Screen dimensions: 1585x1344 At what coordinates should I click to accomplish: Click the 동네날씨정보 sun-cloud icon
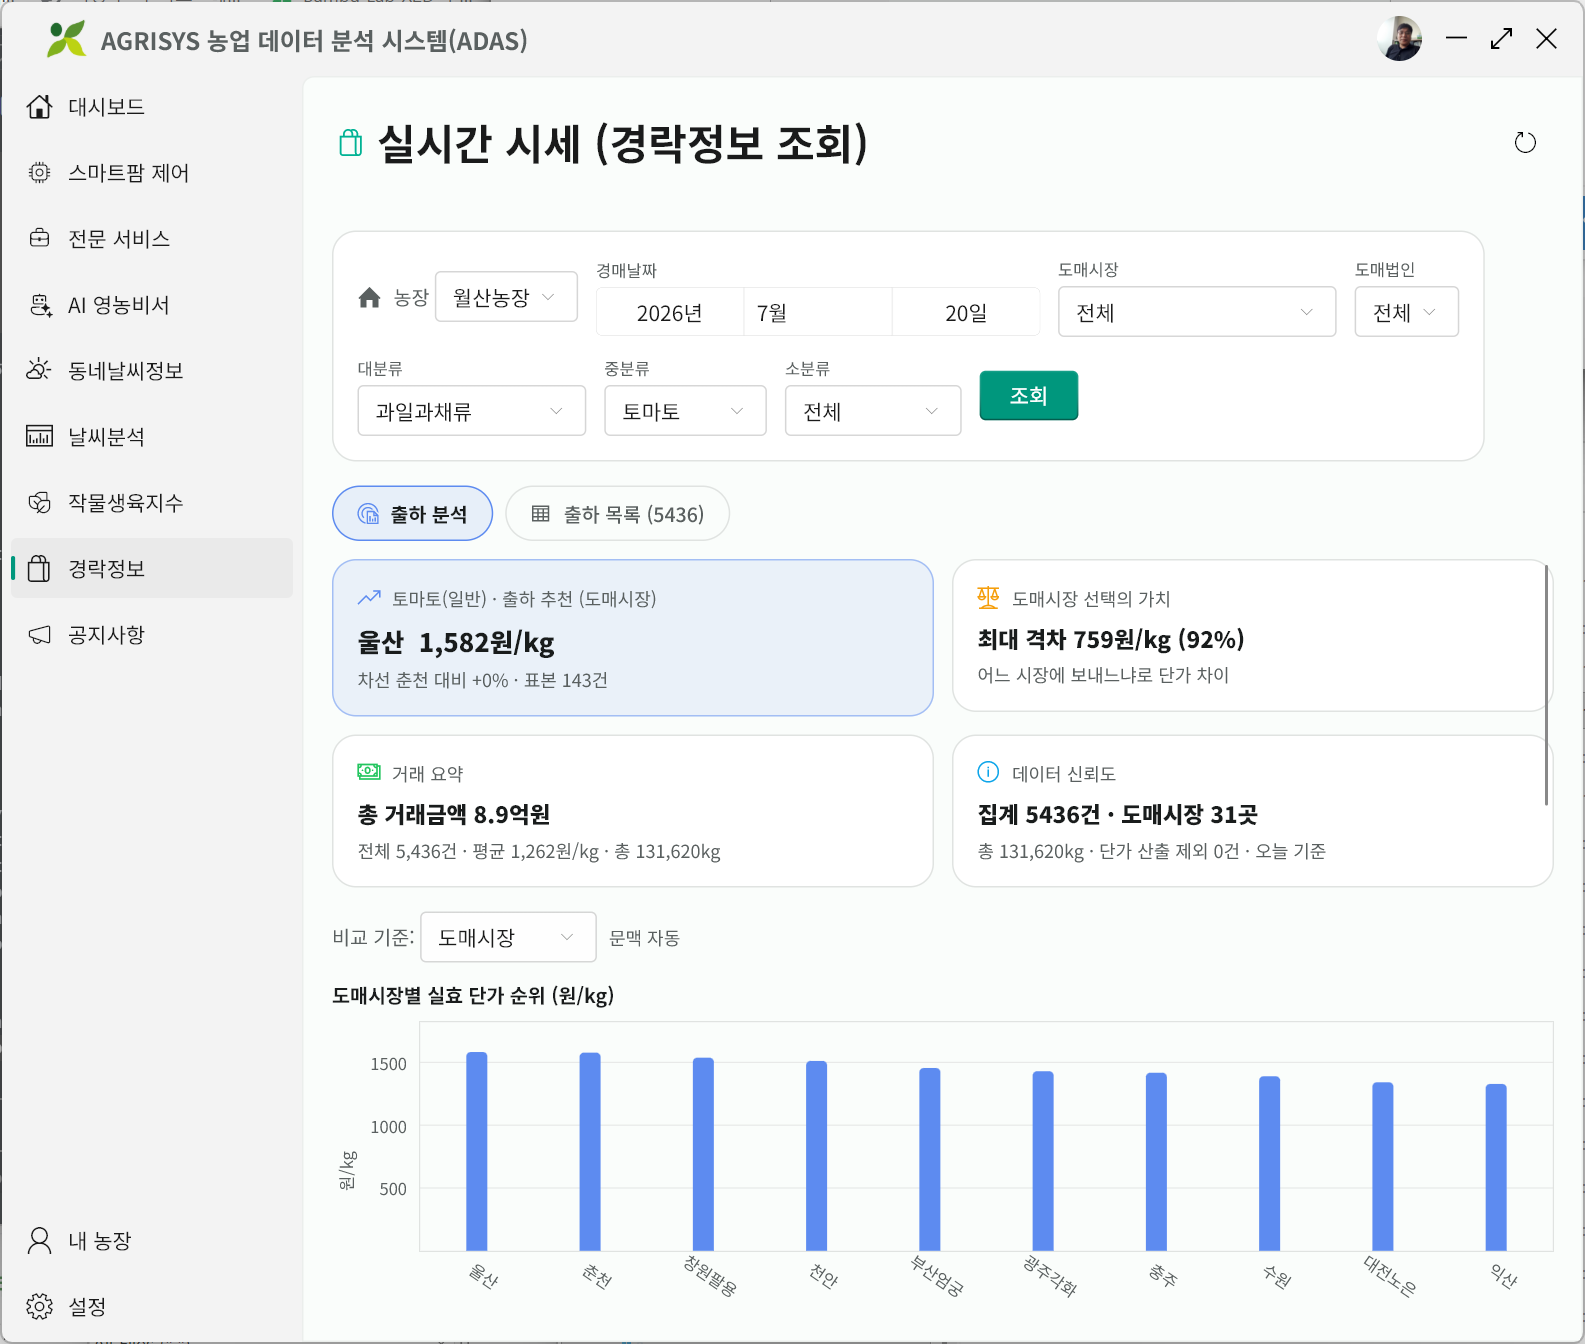[x=39, y=370]
